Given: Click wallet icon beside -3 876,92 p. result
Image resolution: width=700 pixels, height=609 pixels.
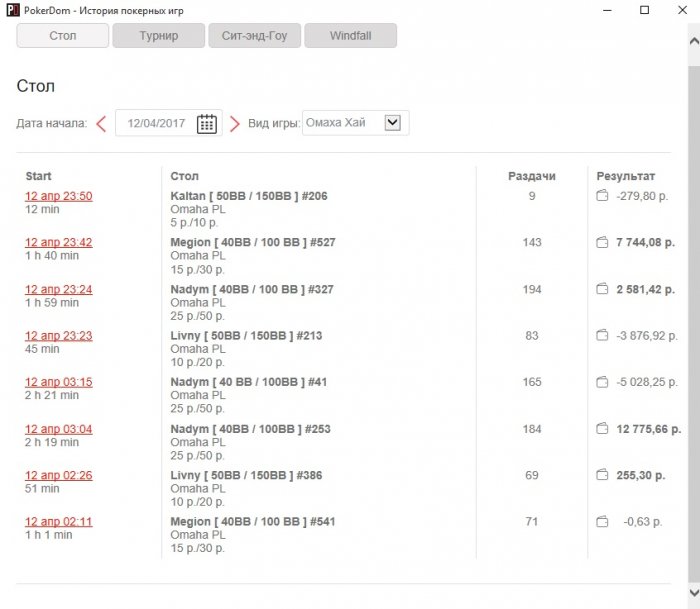Looking at the screenshot, I should [x=602, y=336].
